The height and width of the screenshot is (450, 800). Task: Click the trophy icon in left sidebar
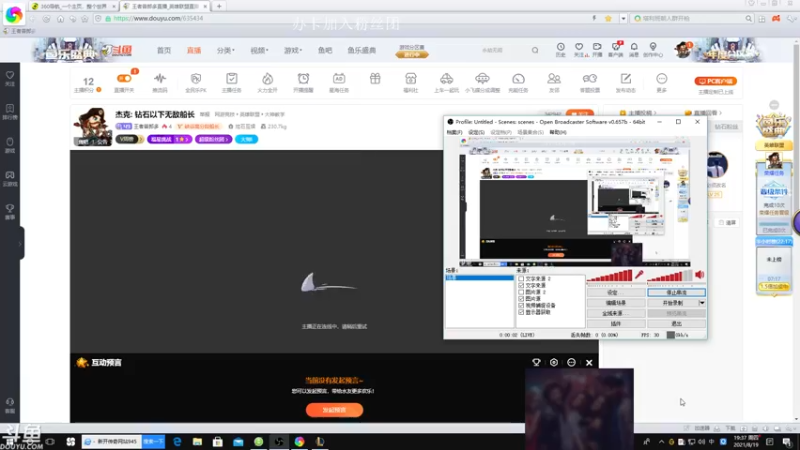pos(10,208)
